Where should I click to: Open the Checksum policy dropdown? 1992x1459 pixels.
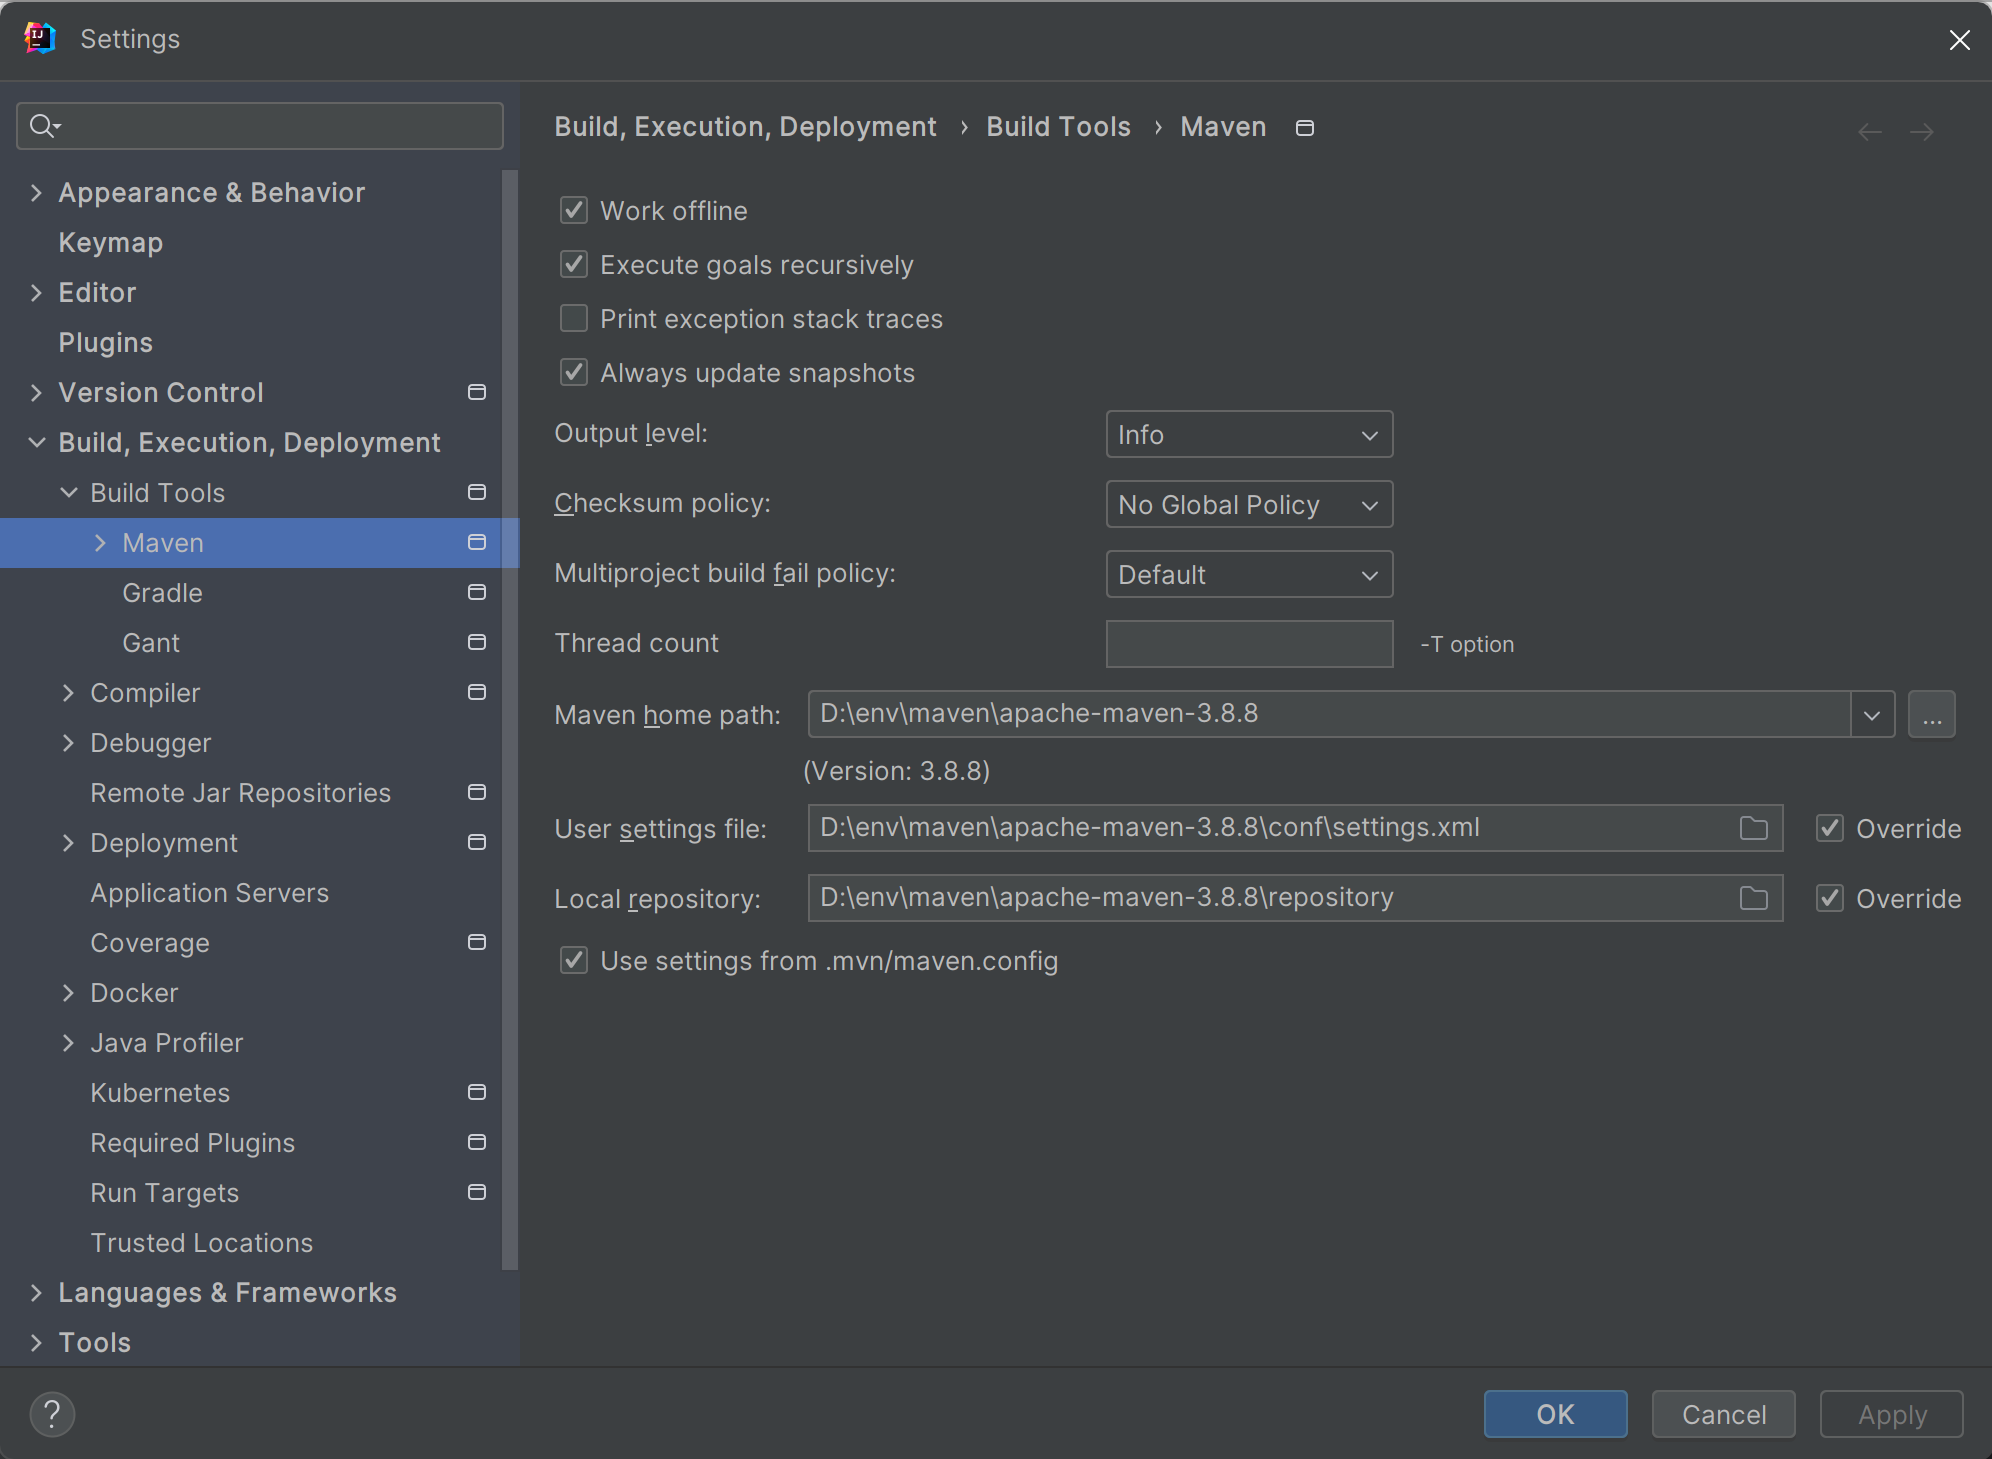(1249, 504)
